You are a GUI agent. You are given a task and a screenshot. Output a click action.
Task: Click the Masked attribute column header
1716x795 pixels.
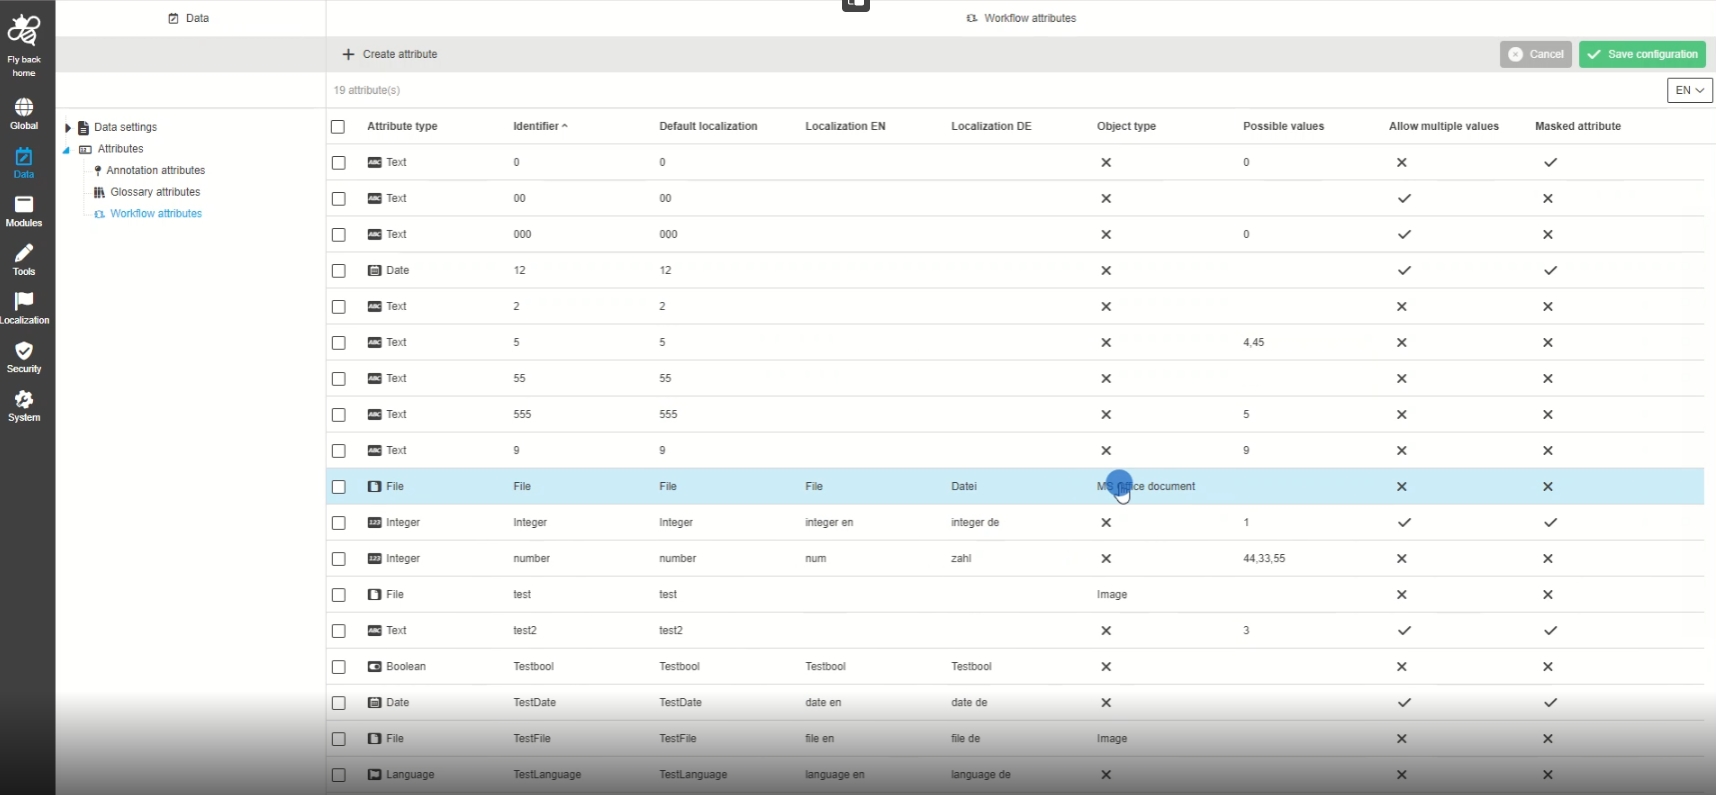(1578, 126)
